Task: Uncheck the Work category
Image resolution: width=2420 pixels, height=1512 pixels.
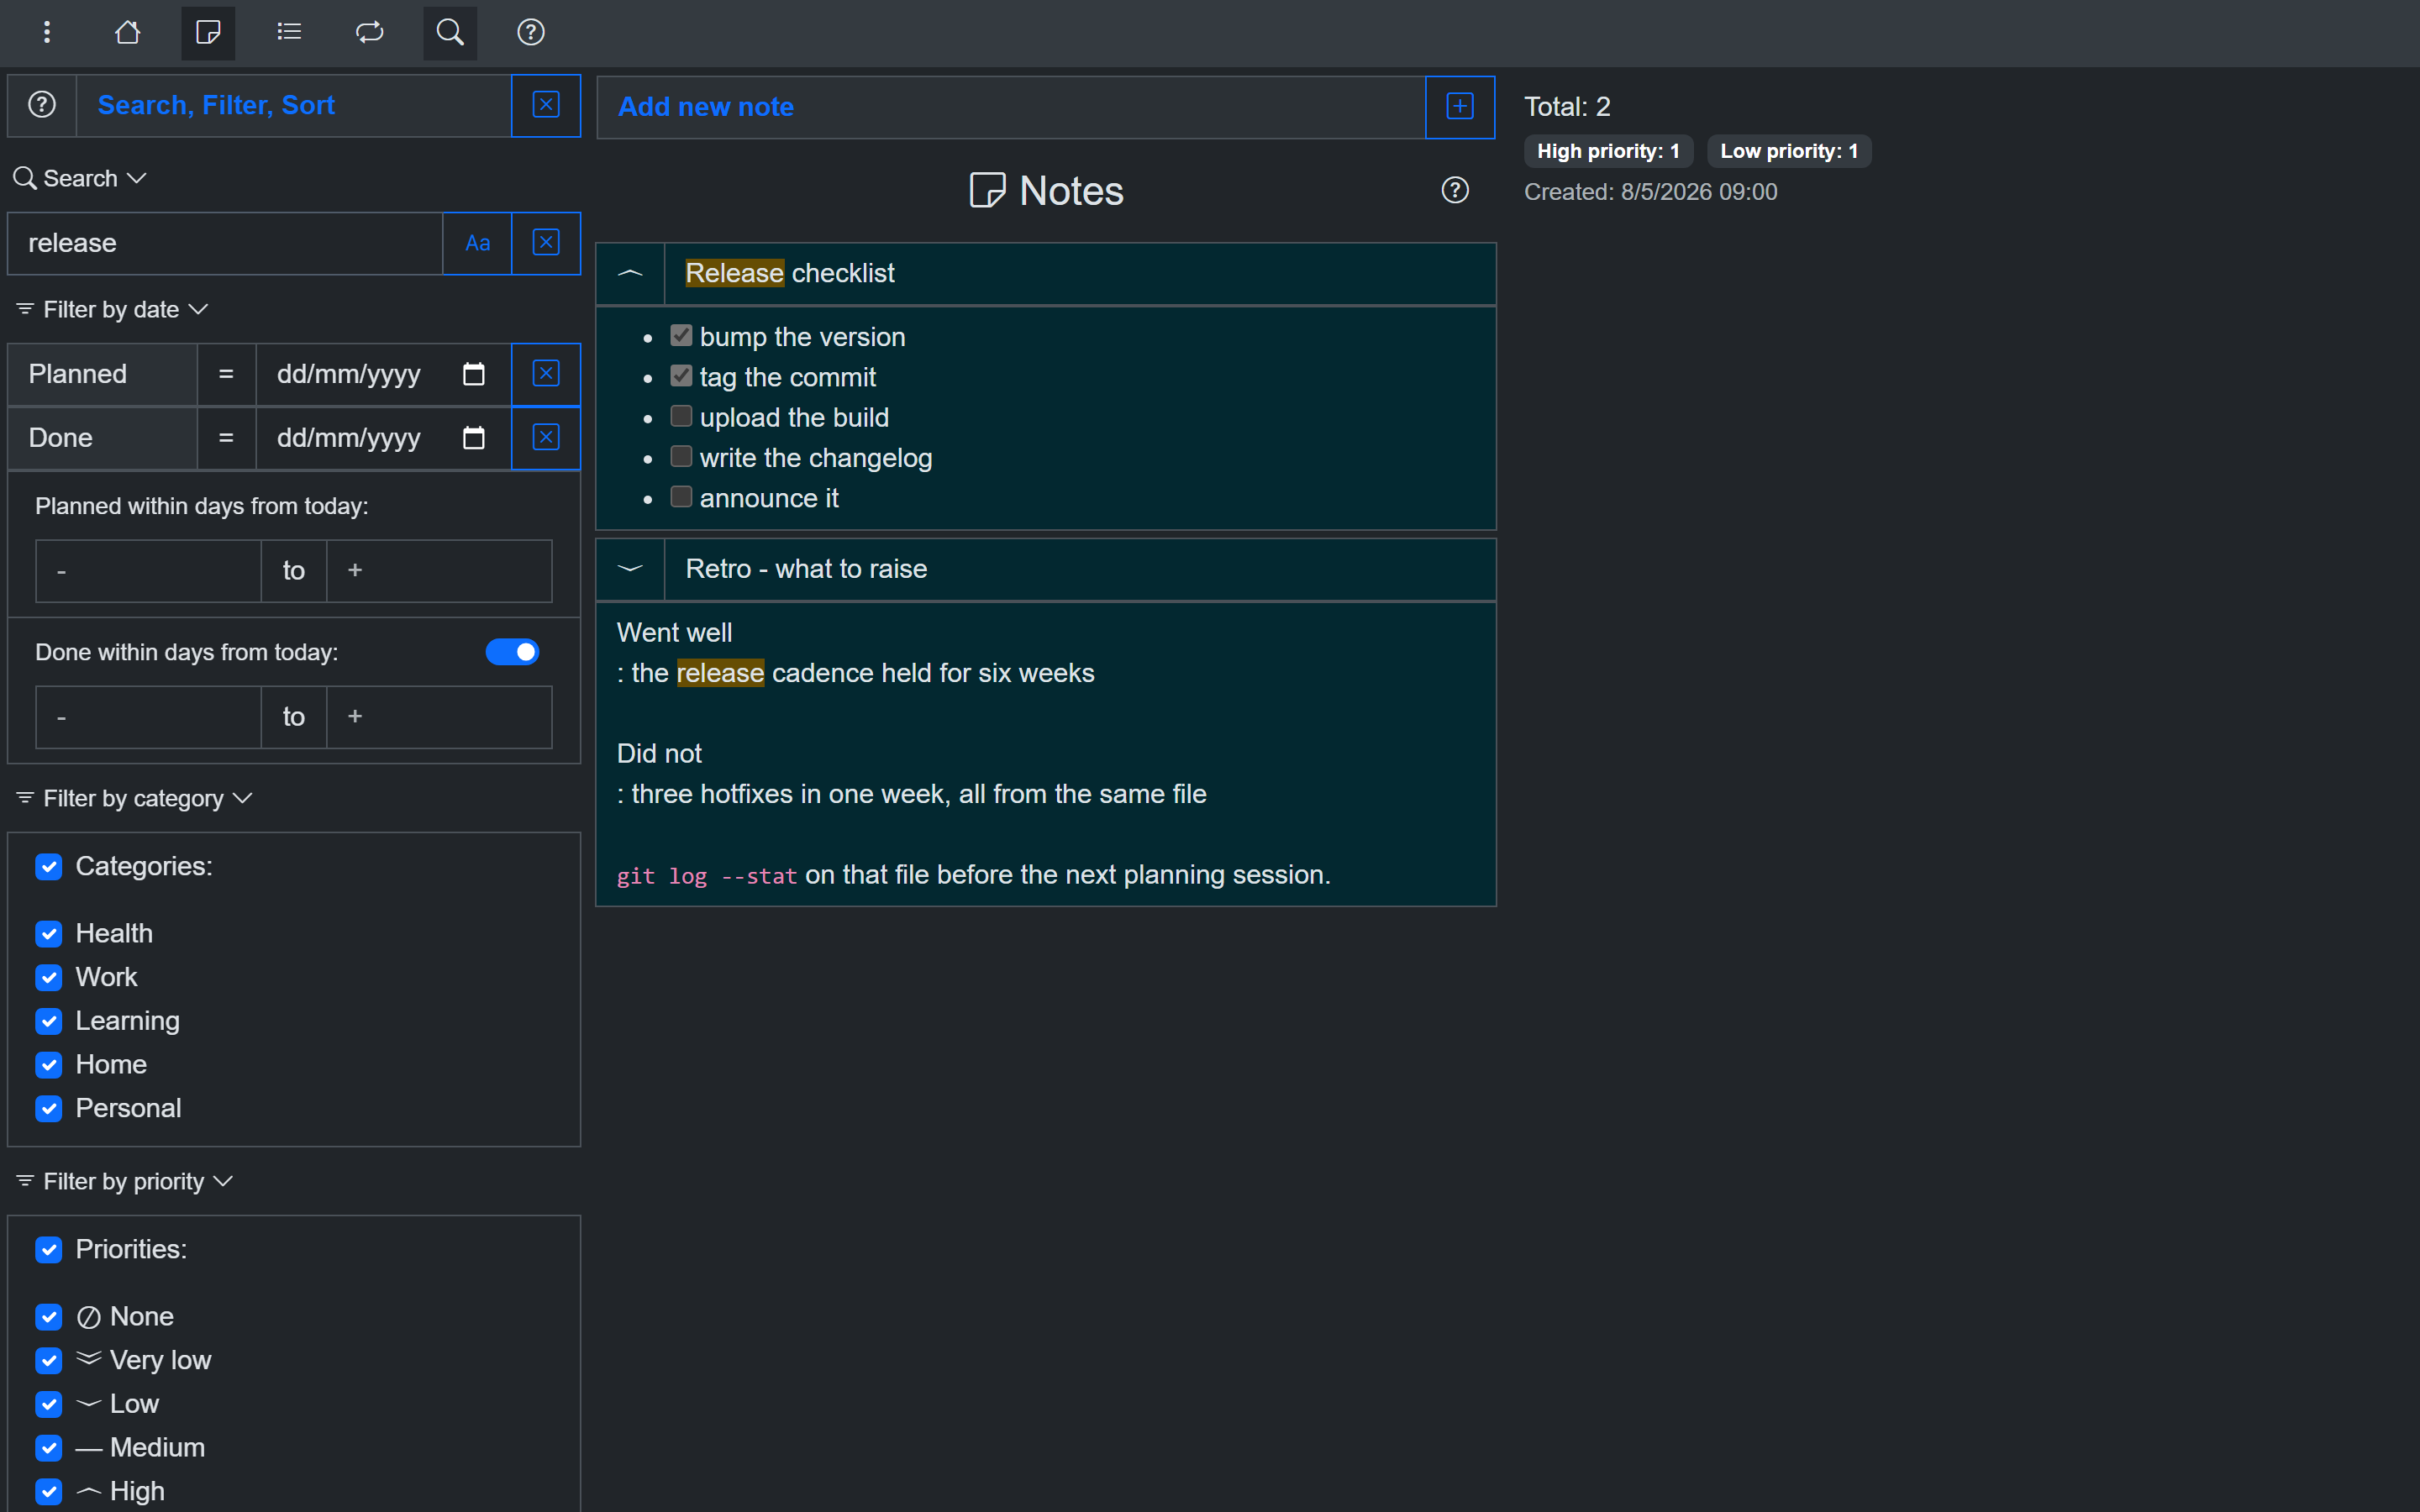Action: (49, 977)
